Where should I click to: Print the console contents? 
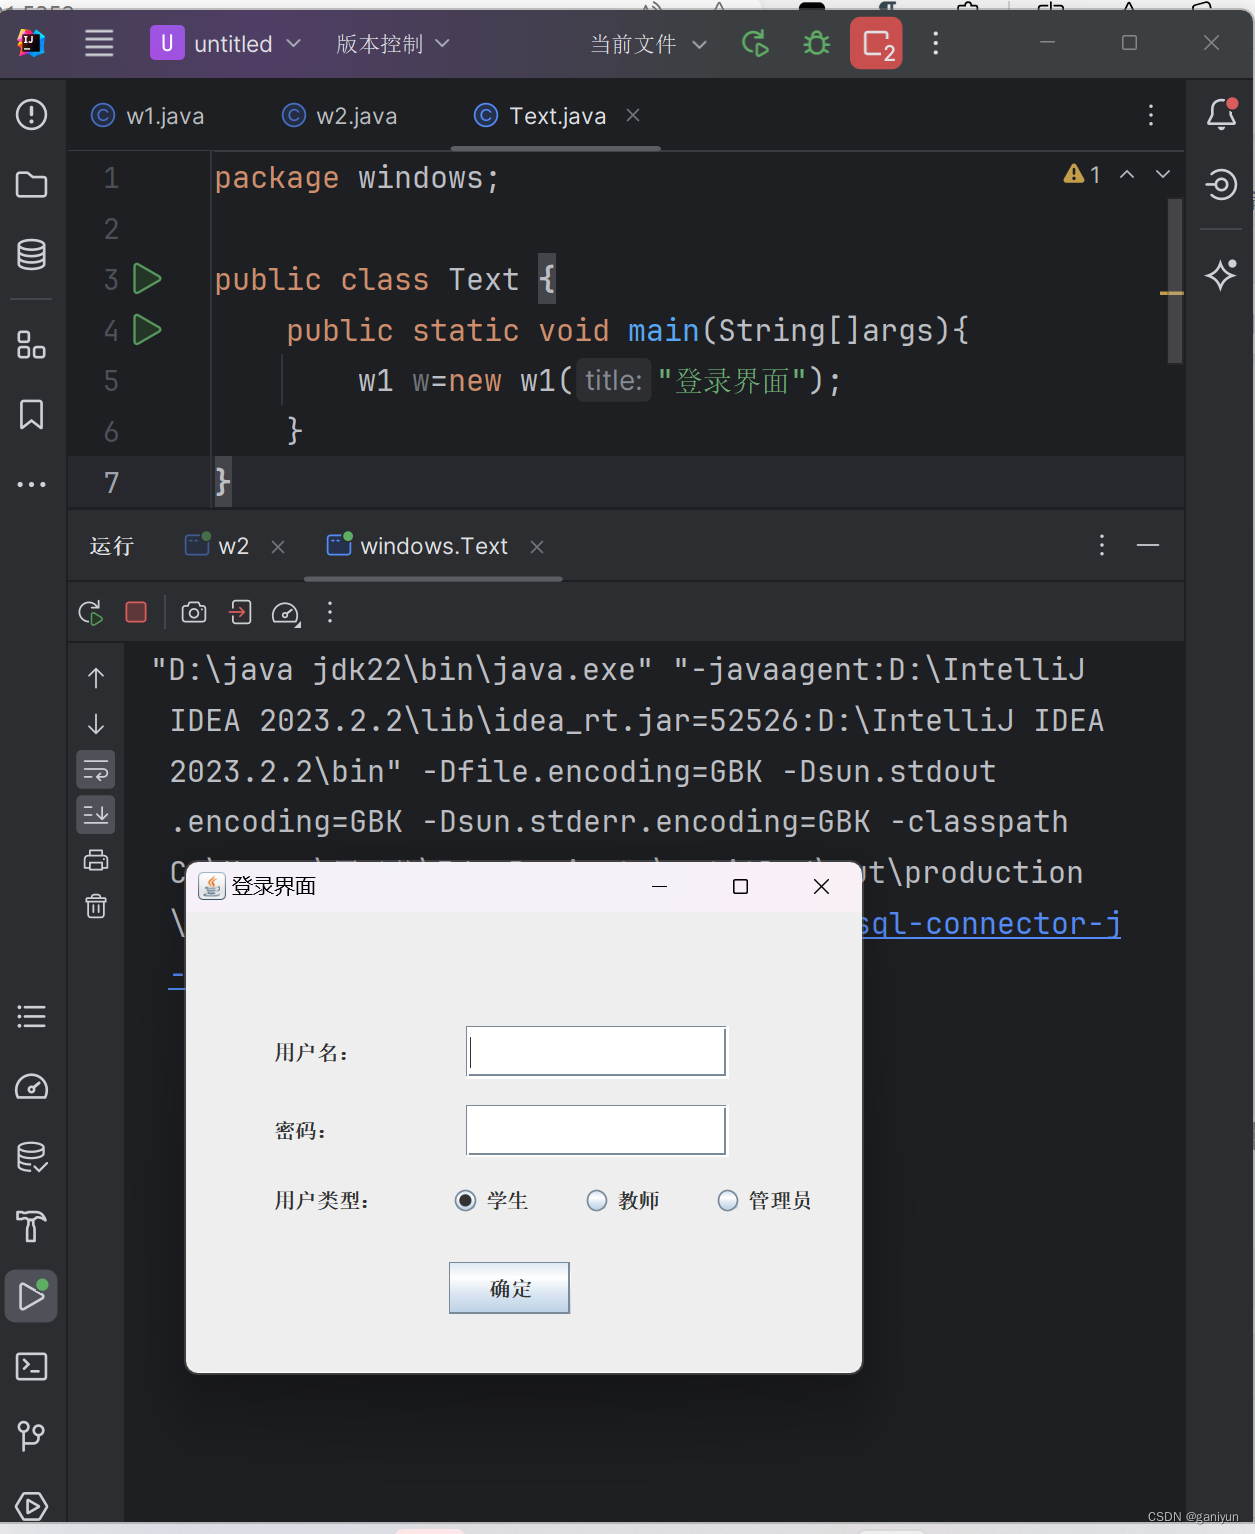pos(95,860)
